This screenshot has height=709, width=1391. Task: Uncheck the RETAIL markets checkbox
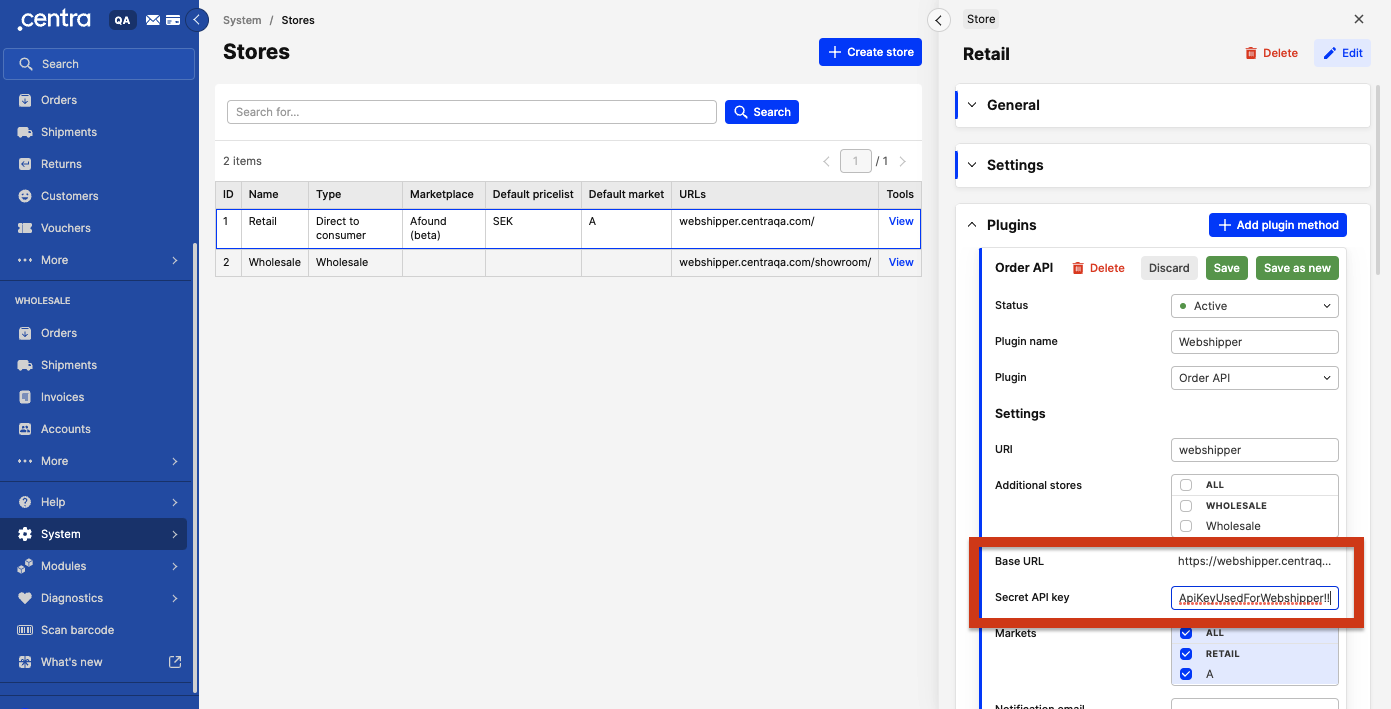coord(1186,654)
